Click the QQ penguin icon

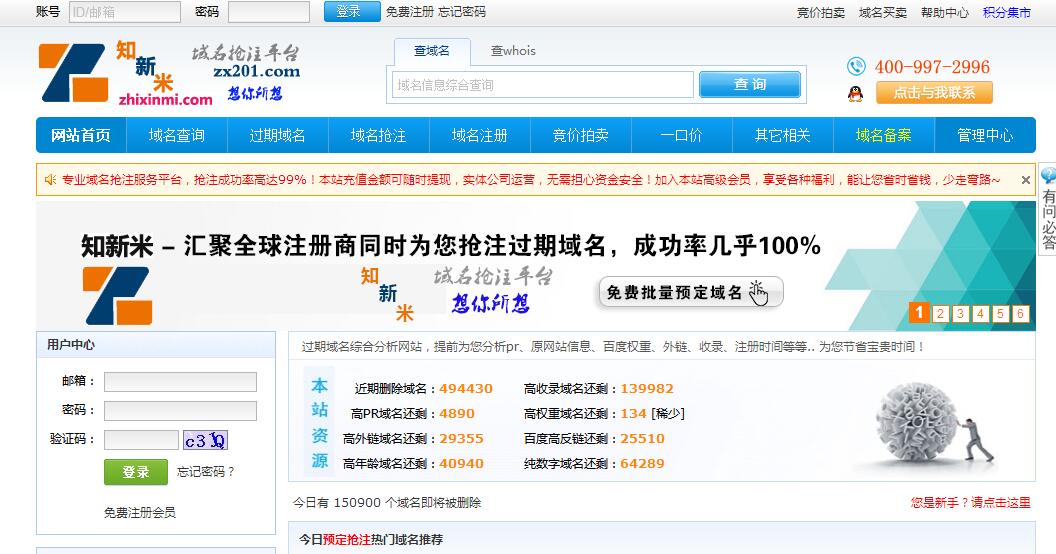click(855, 93)
